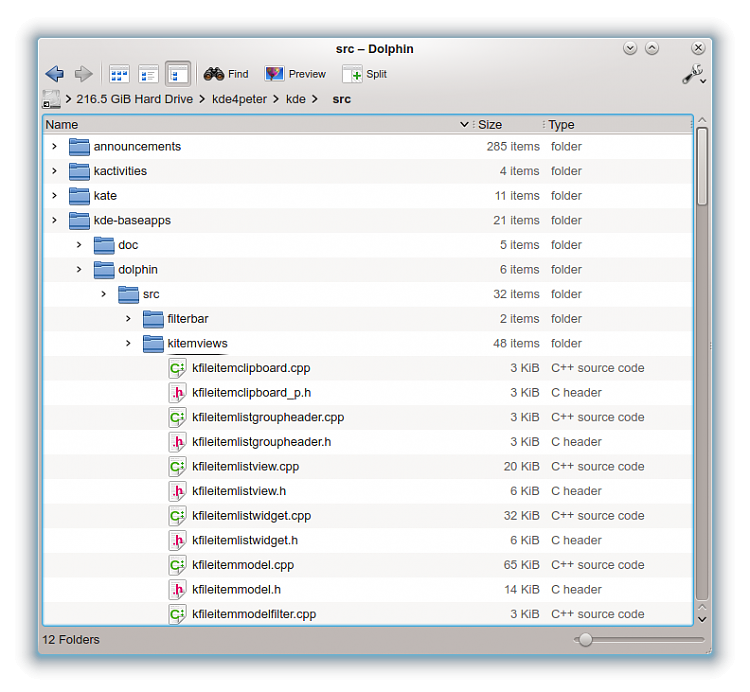Select the kde-baseapps folder icon
The width and height of the screenshot is (750, 692).
(79, 220)
